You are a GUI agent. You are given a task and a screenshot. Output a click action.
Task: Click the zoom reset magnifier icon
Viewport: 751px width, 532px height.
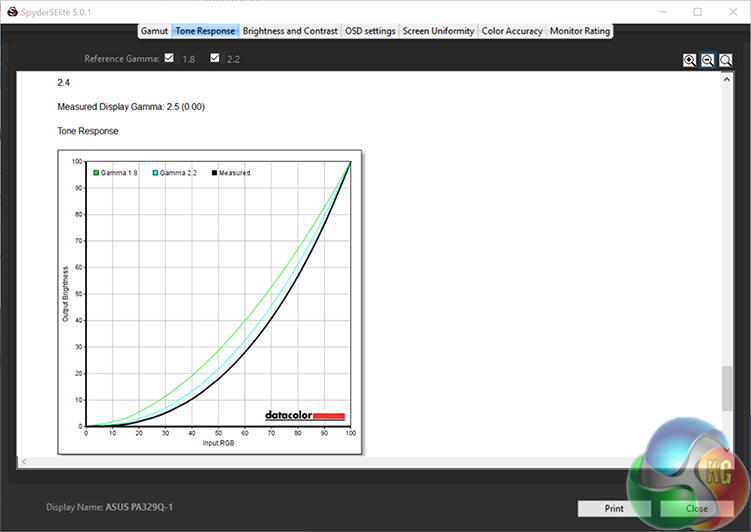726,60
